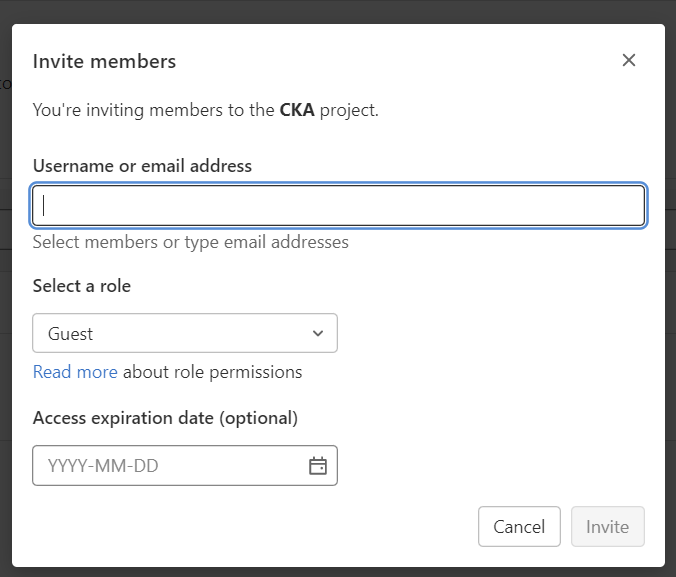Click the "Access expiration date (optional)" label

point(165,418)
